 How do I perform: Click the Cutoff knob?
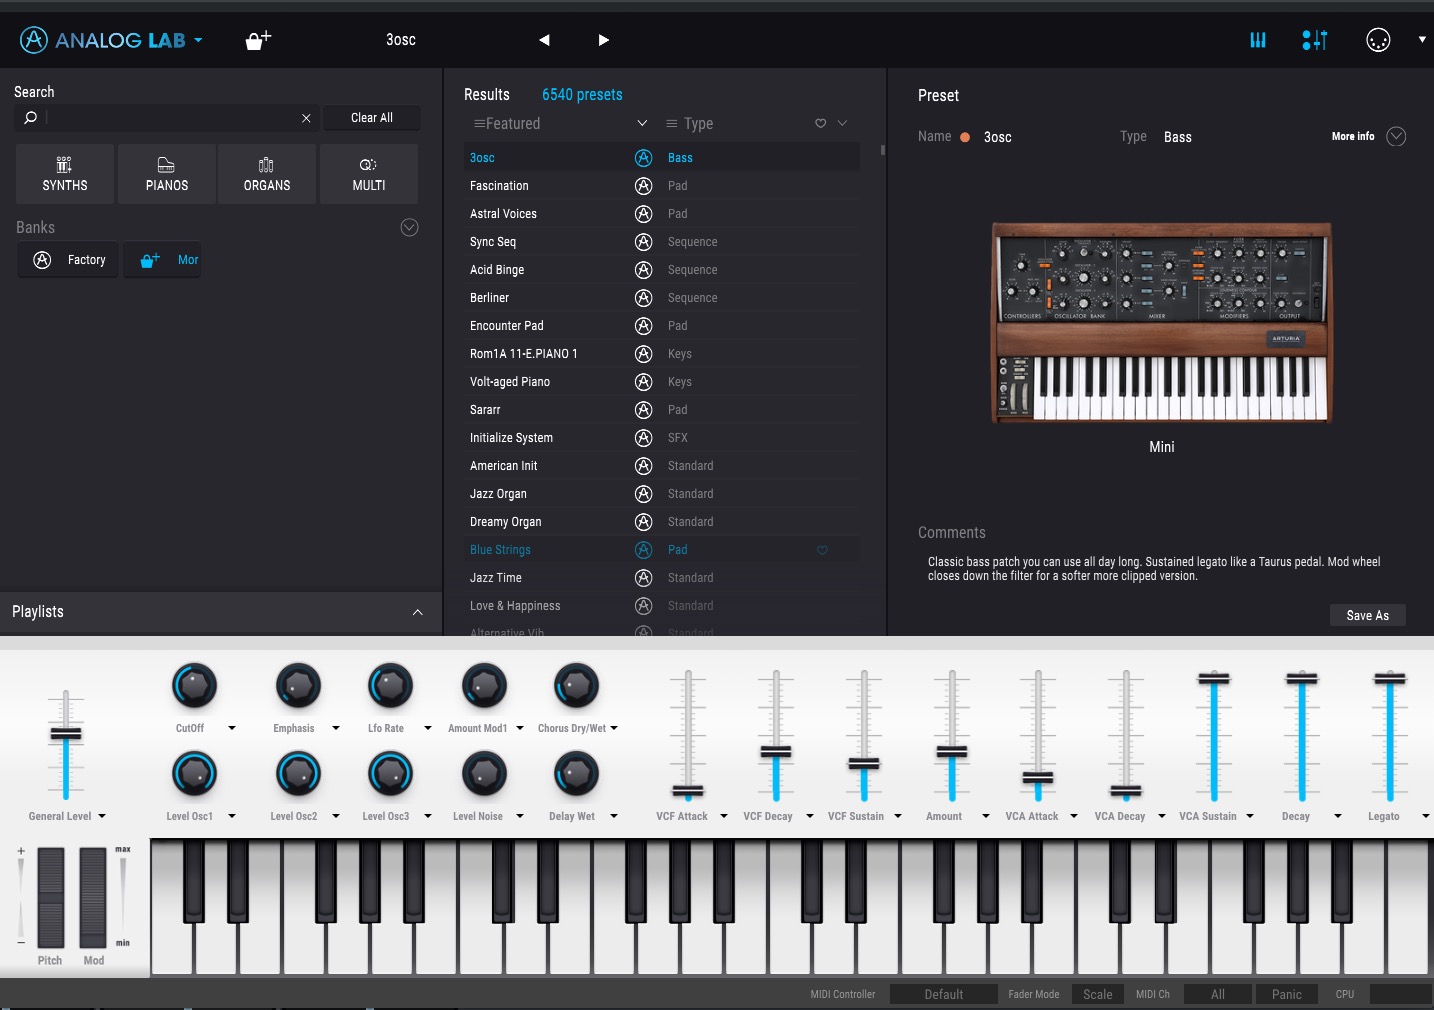click(x=195, y=686)
